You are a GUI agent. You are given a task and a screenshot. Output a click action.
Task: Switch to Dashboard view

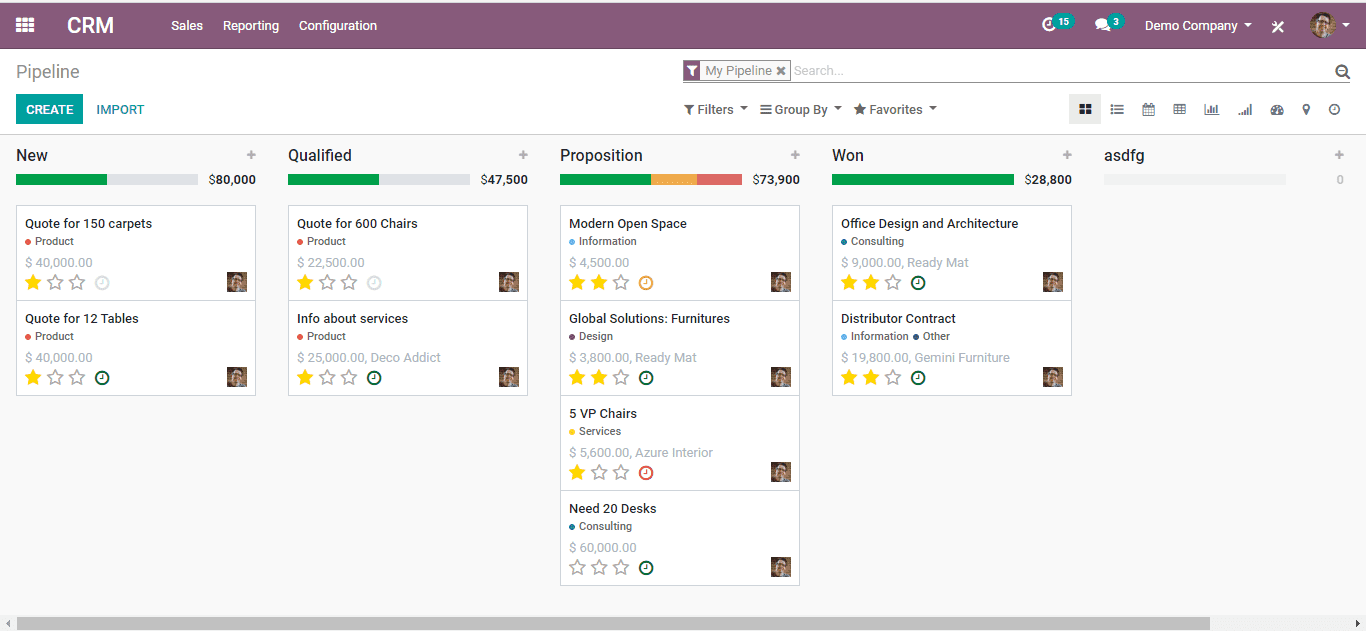pos(1276,110)
